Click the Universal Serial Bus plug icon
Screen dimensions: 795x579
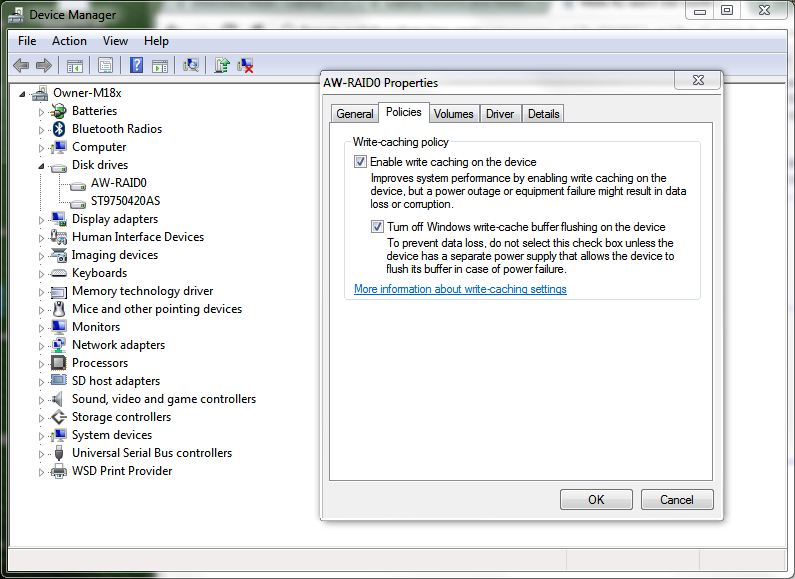(x=59, y=453)
